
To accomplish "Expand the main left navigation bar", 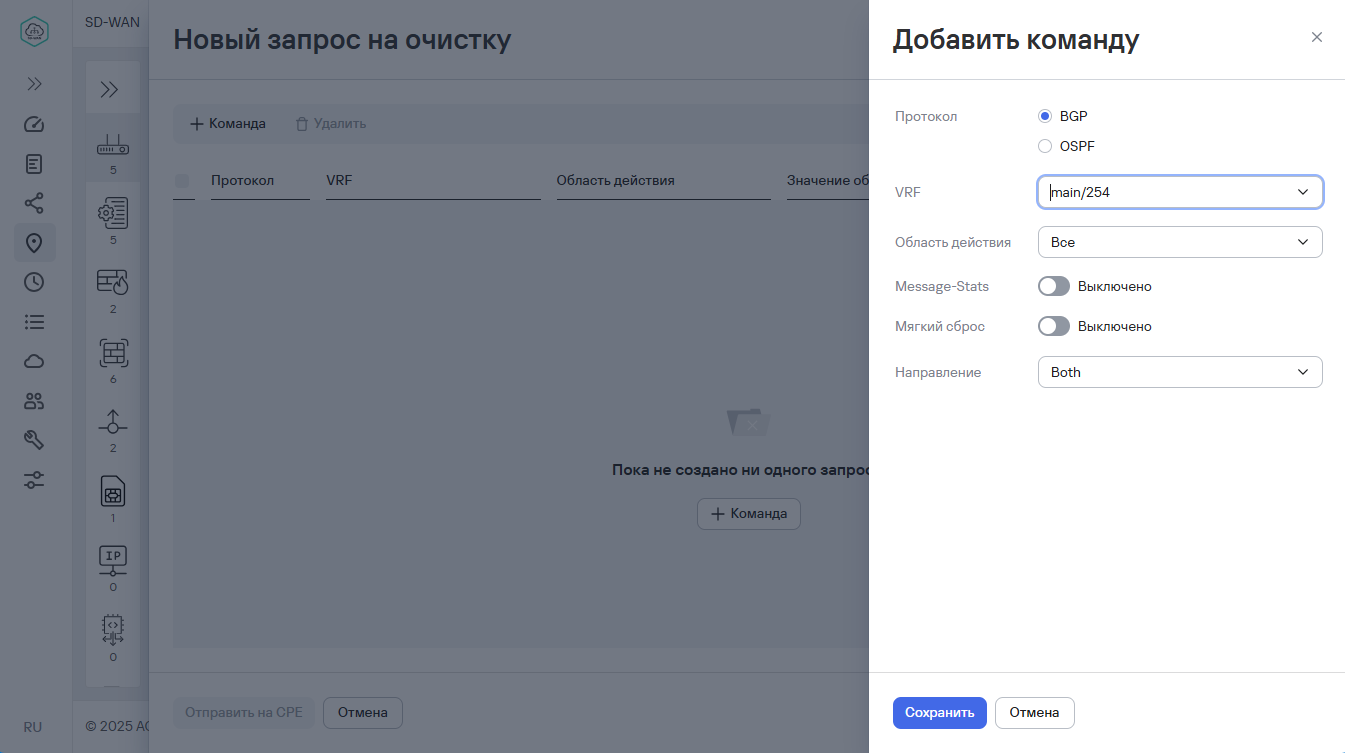I will pyautogui.click(x=35, y=84).
